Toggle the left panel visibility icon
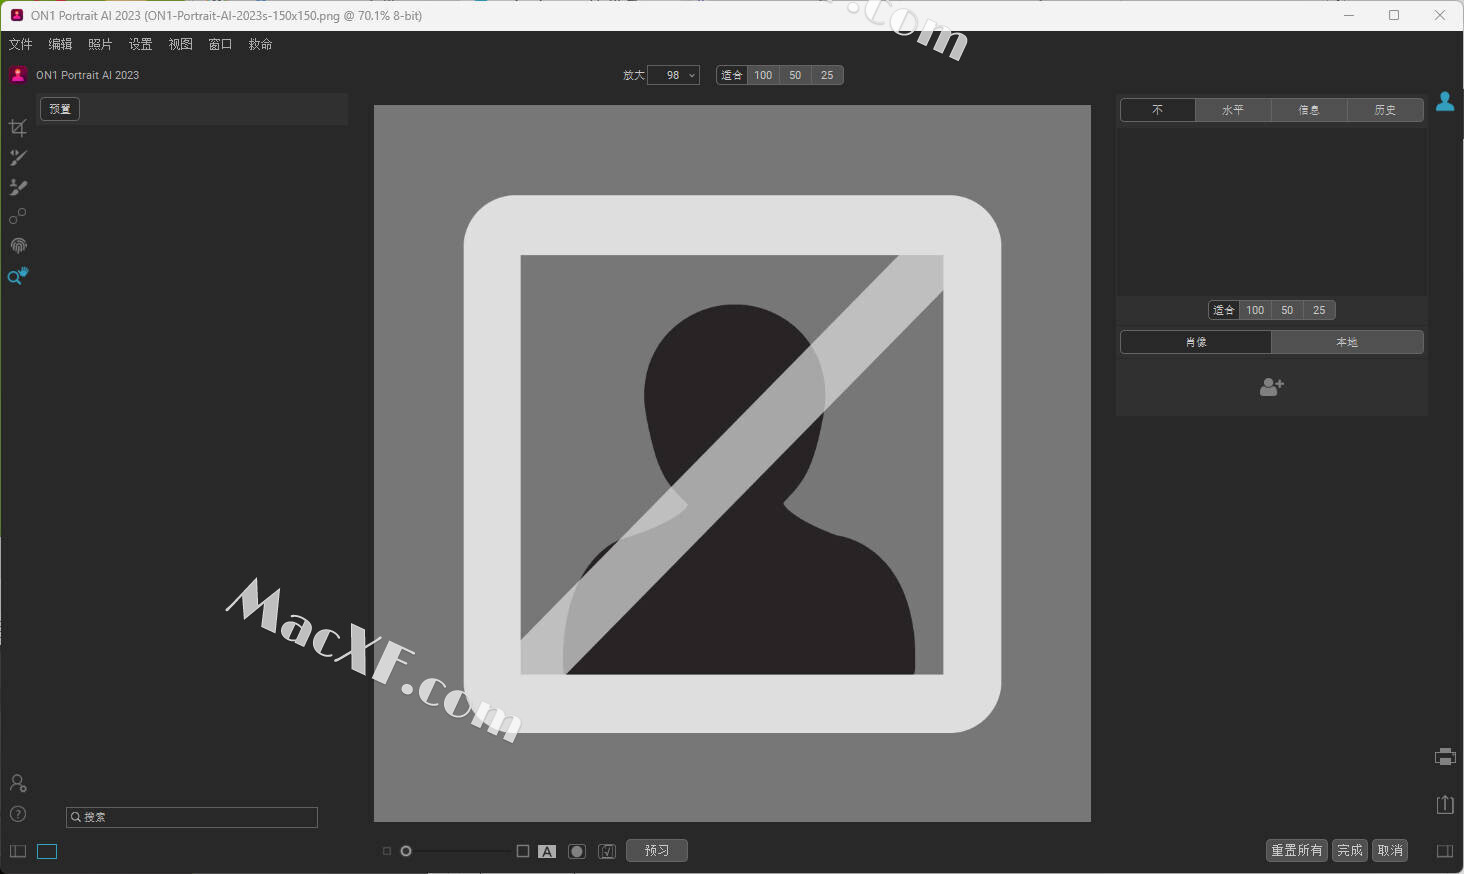 [x=18, y=851]
